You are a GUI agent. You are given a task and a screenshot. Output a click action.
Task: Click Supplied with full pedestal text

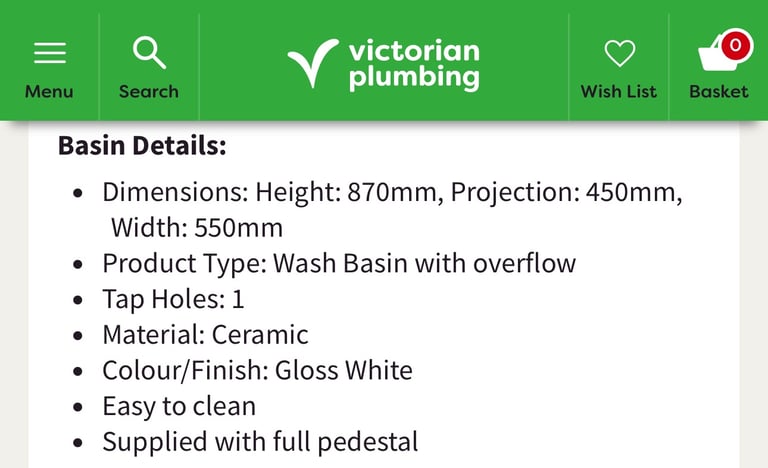[260, 442]
